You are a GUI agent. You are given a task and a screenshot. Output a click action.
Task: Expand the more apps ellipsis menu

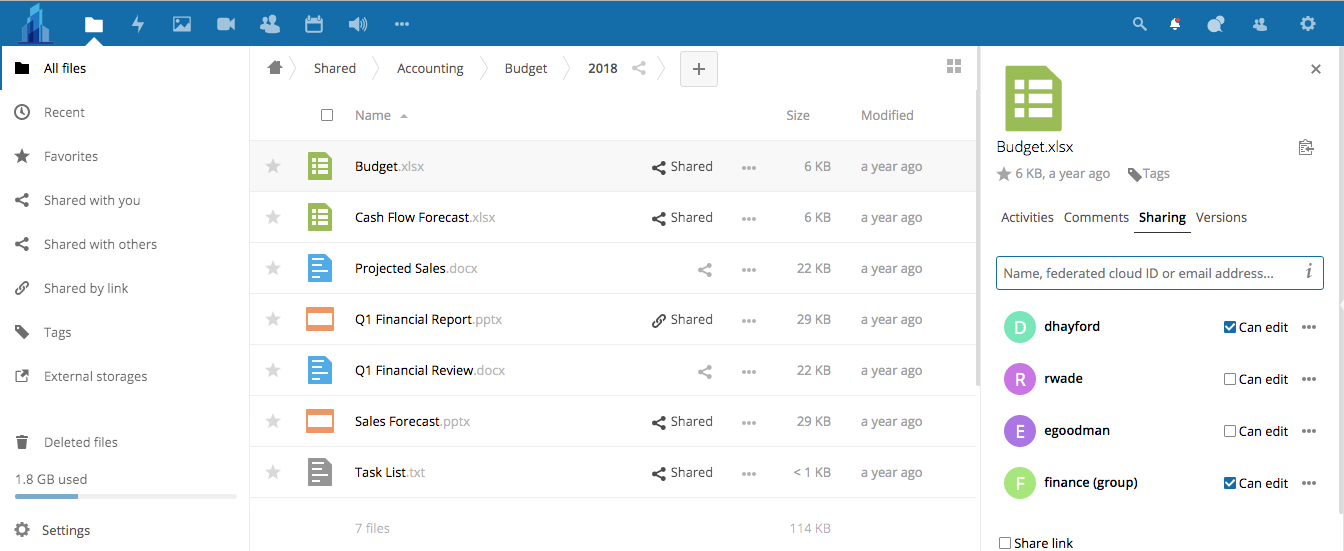[x=402, y=24]
